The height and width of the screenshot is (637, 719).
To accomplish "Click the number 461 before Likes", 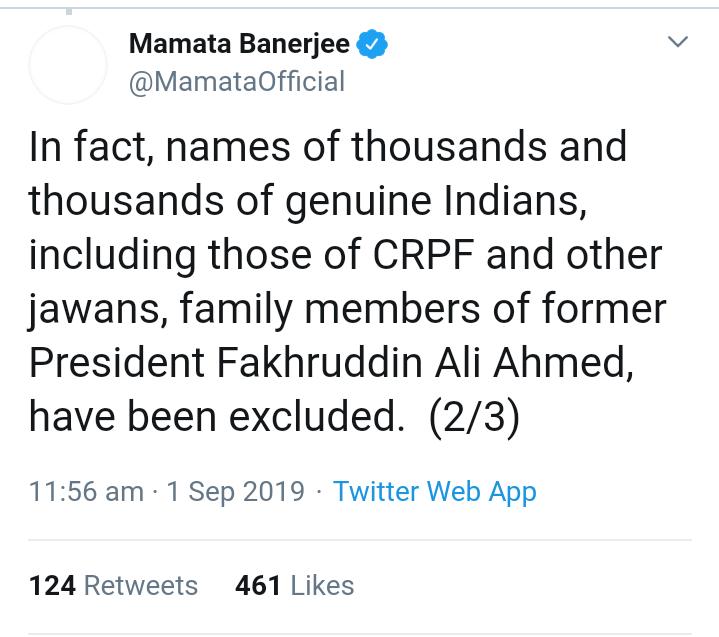I will tap(258, 586).
